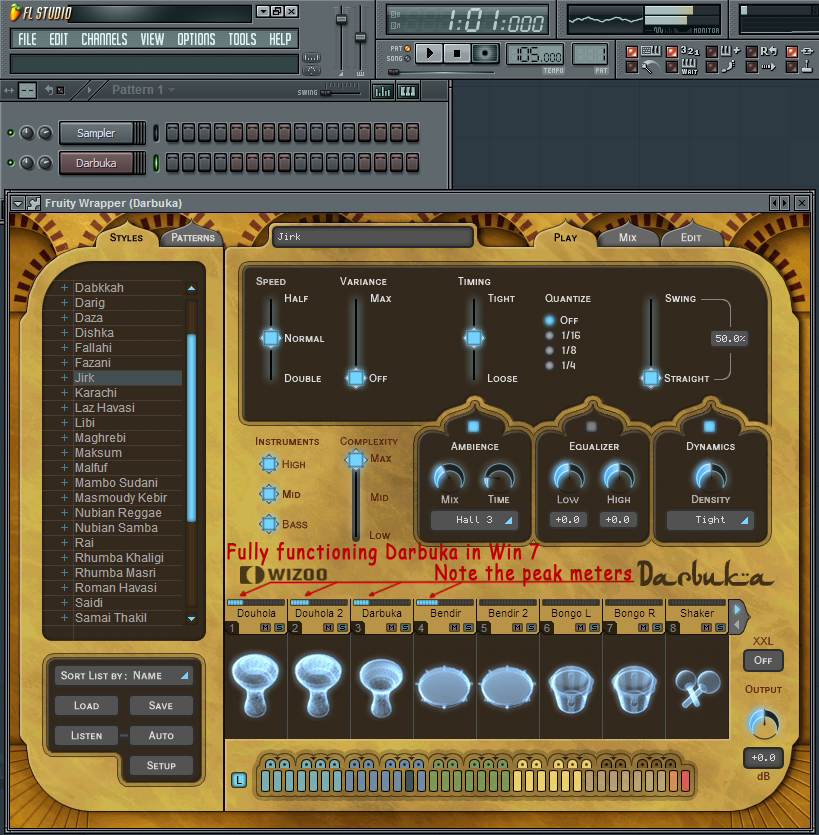Open the Sort List By Name dropdown
This screenshot has width=819, height=835.
click(123, 676)
